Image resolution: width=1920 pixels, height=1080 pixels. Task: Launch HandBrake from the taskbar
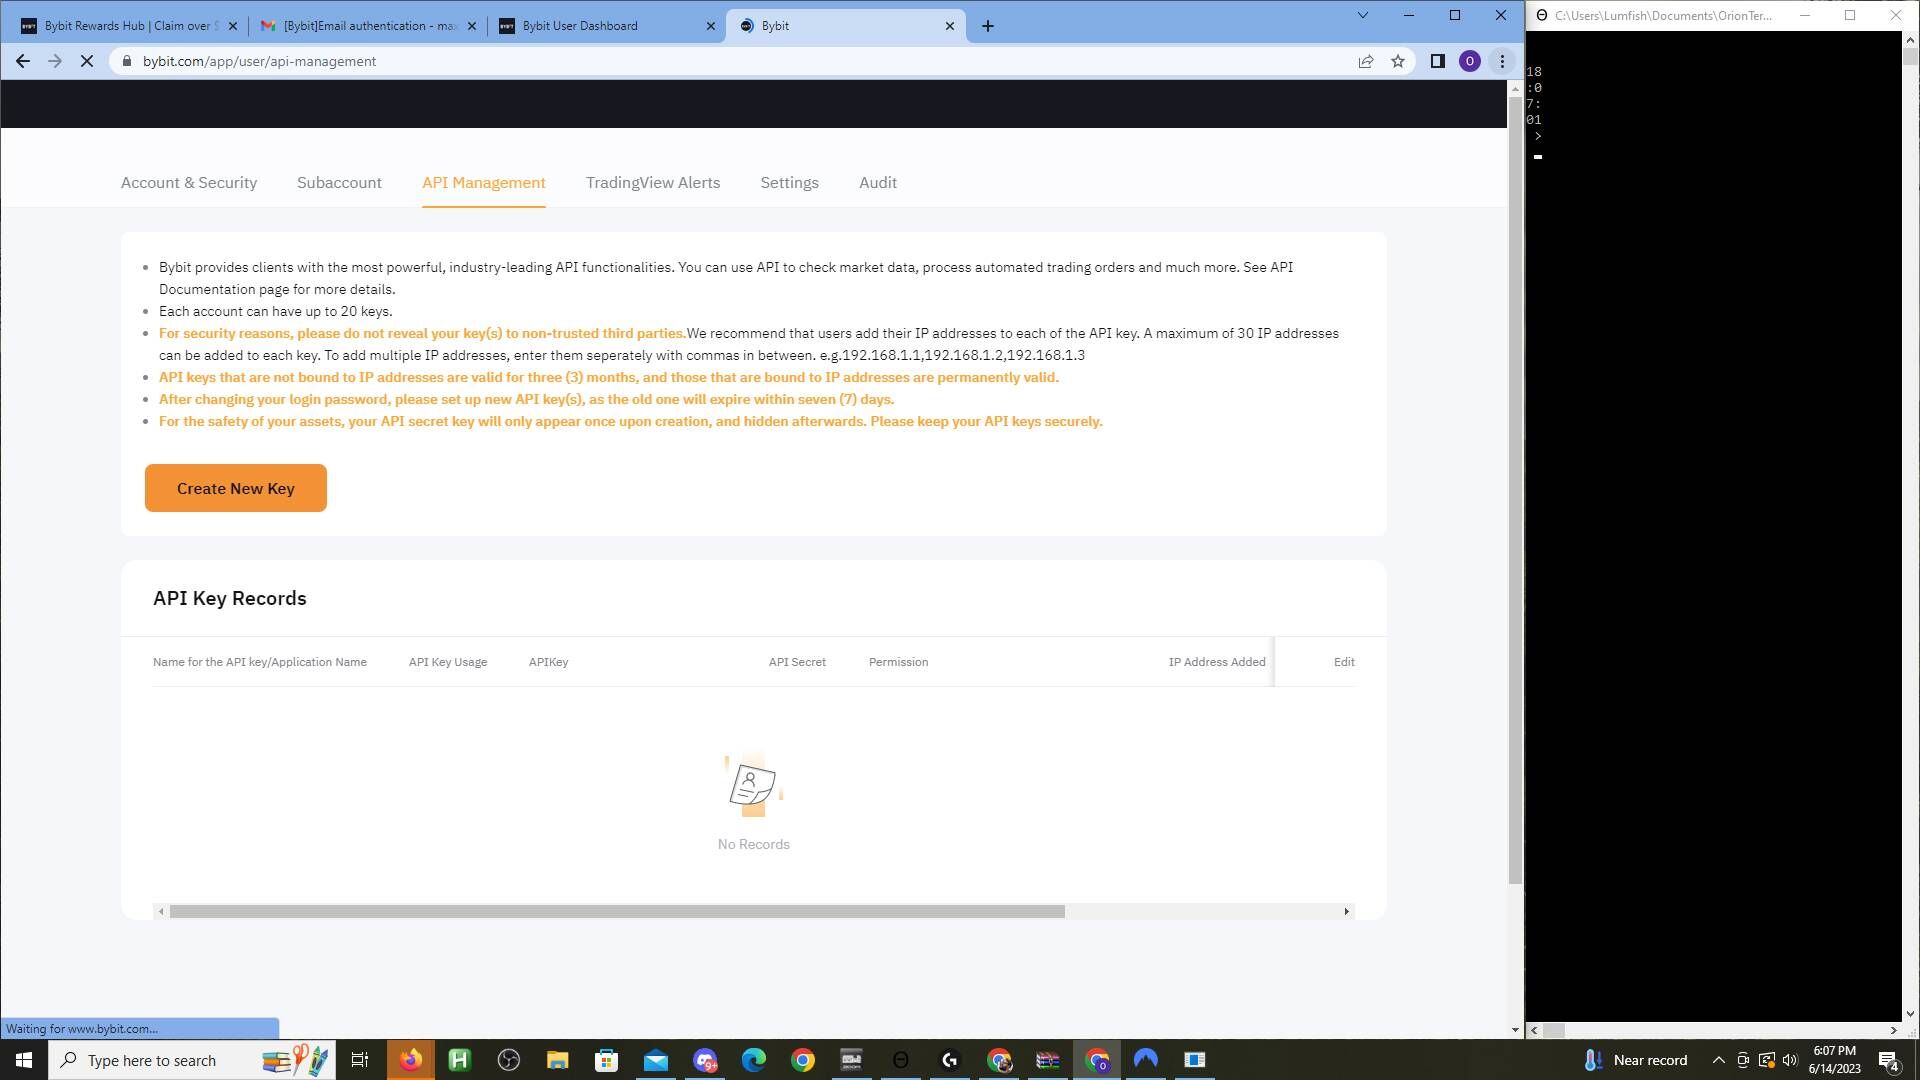click(x=460, y=1060)
